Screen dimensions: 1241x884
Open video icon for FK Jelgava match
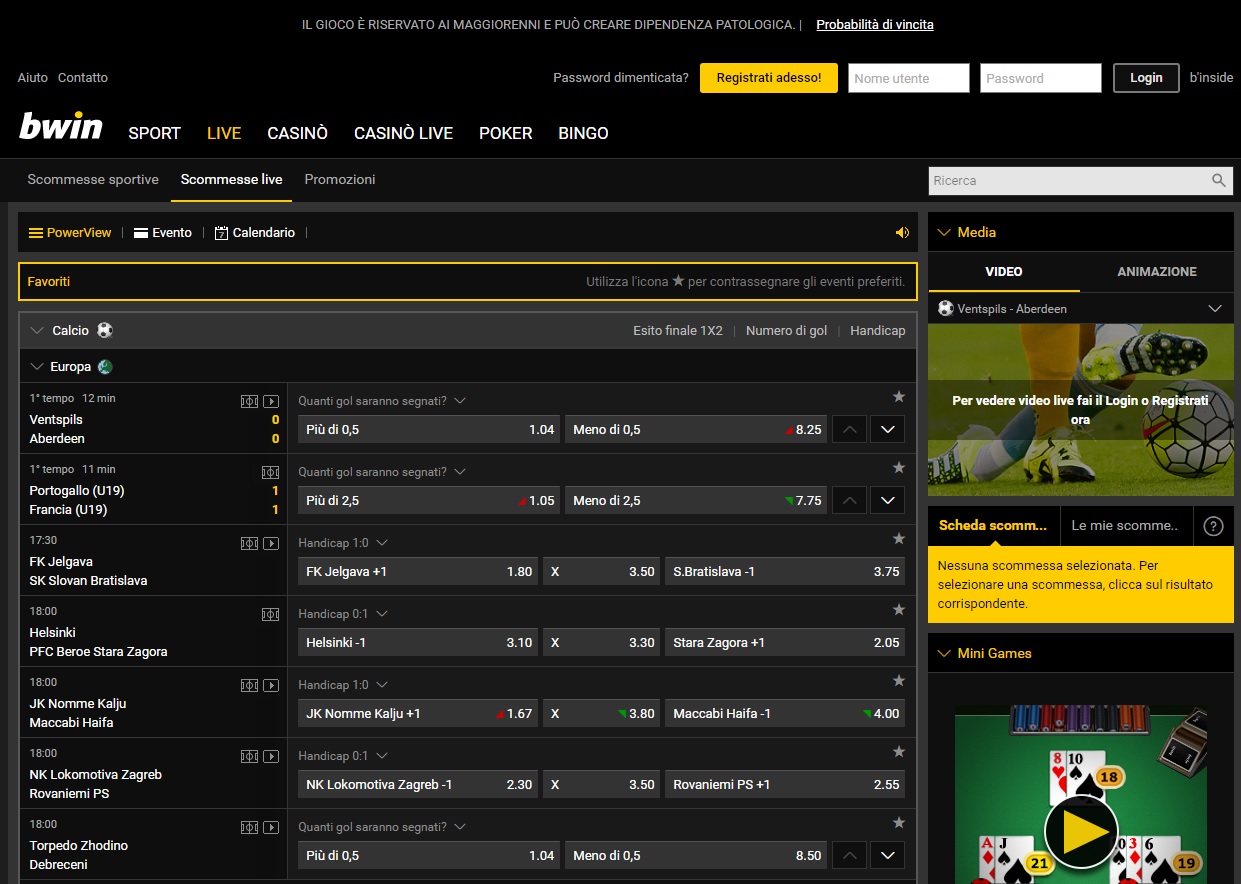pos(271,543)
